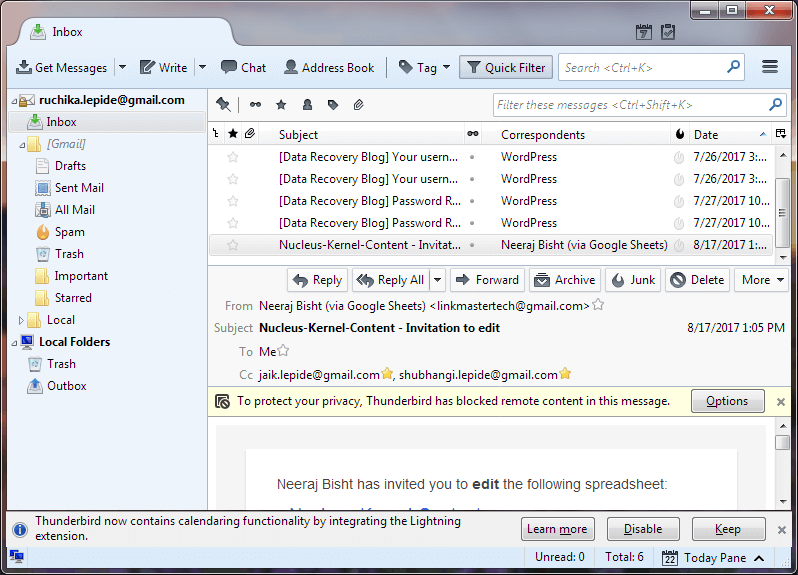The width and height of the screenshot is (798, 575).
Task: Click star next to jaik.lepide@gmail.com
Action: pyautogui.click(x=387, y=374)
